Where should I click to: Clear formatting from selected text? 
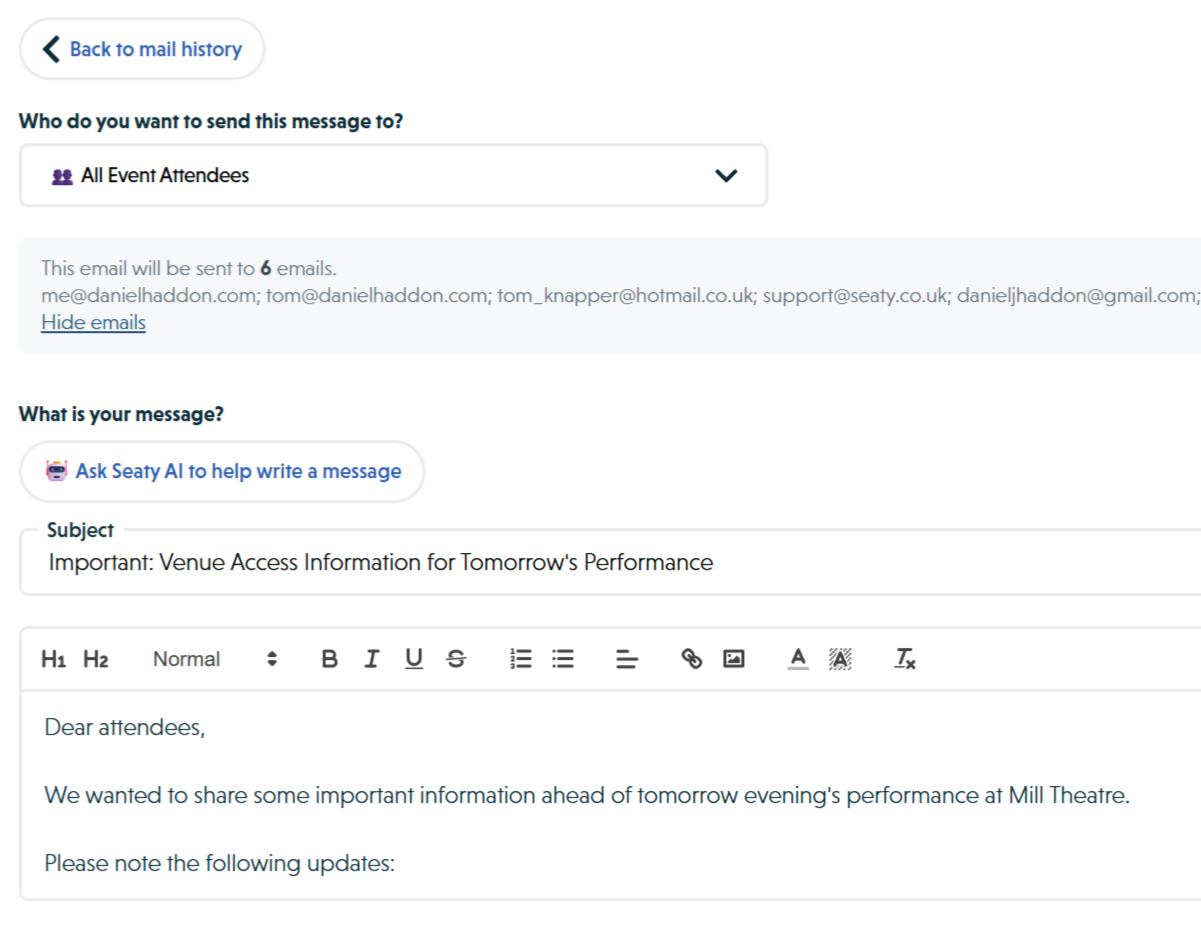903,658
